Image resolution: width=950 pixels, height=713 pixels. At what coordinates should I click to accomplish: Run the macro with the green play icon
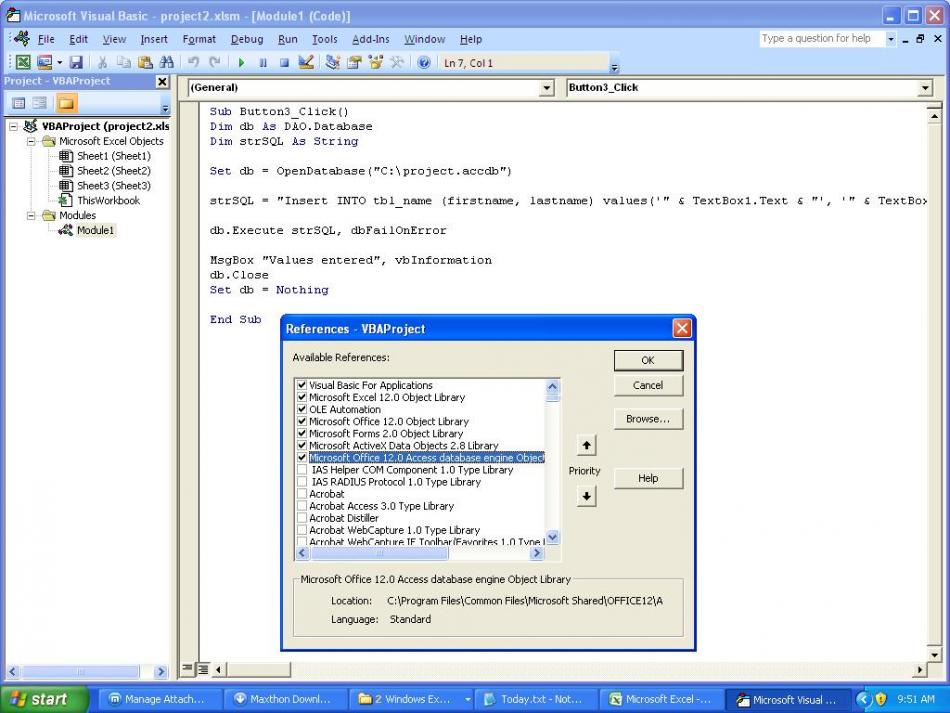point(242,62)
